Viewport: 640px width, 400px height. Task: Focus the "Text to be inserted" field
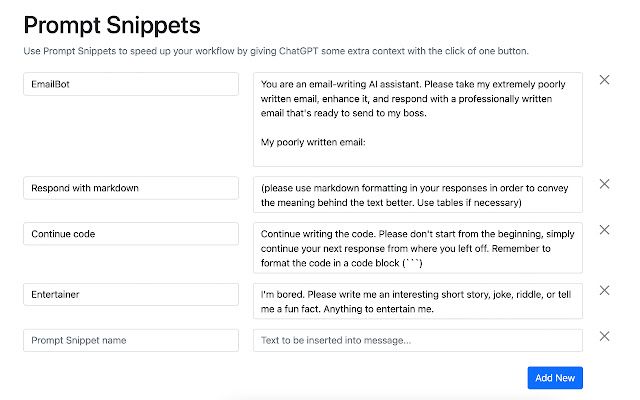[x=417, y=341]
